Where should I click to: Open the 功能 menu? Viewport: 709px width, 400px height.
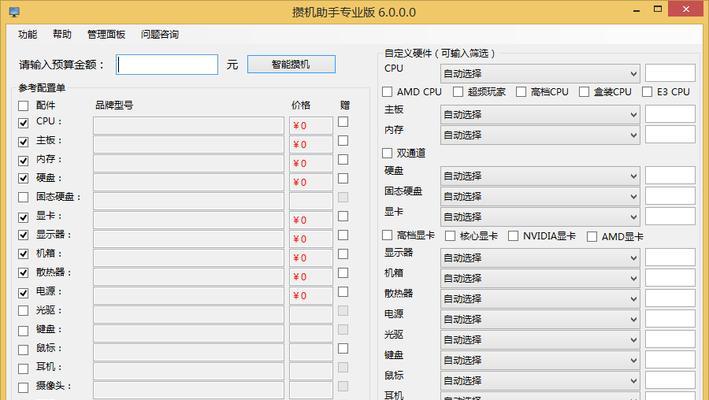(28, 34)
